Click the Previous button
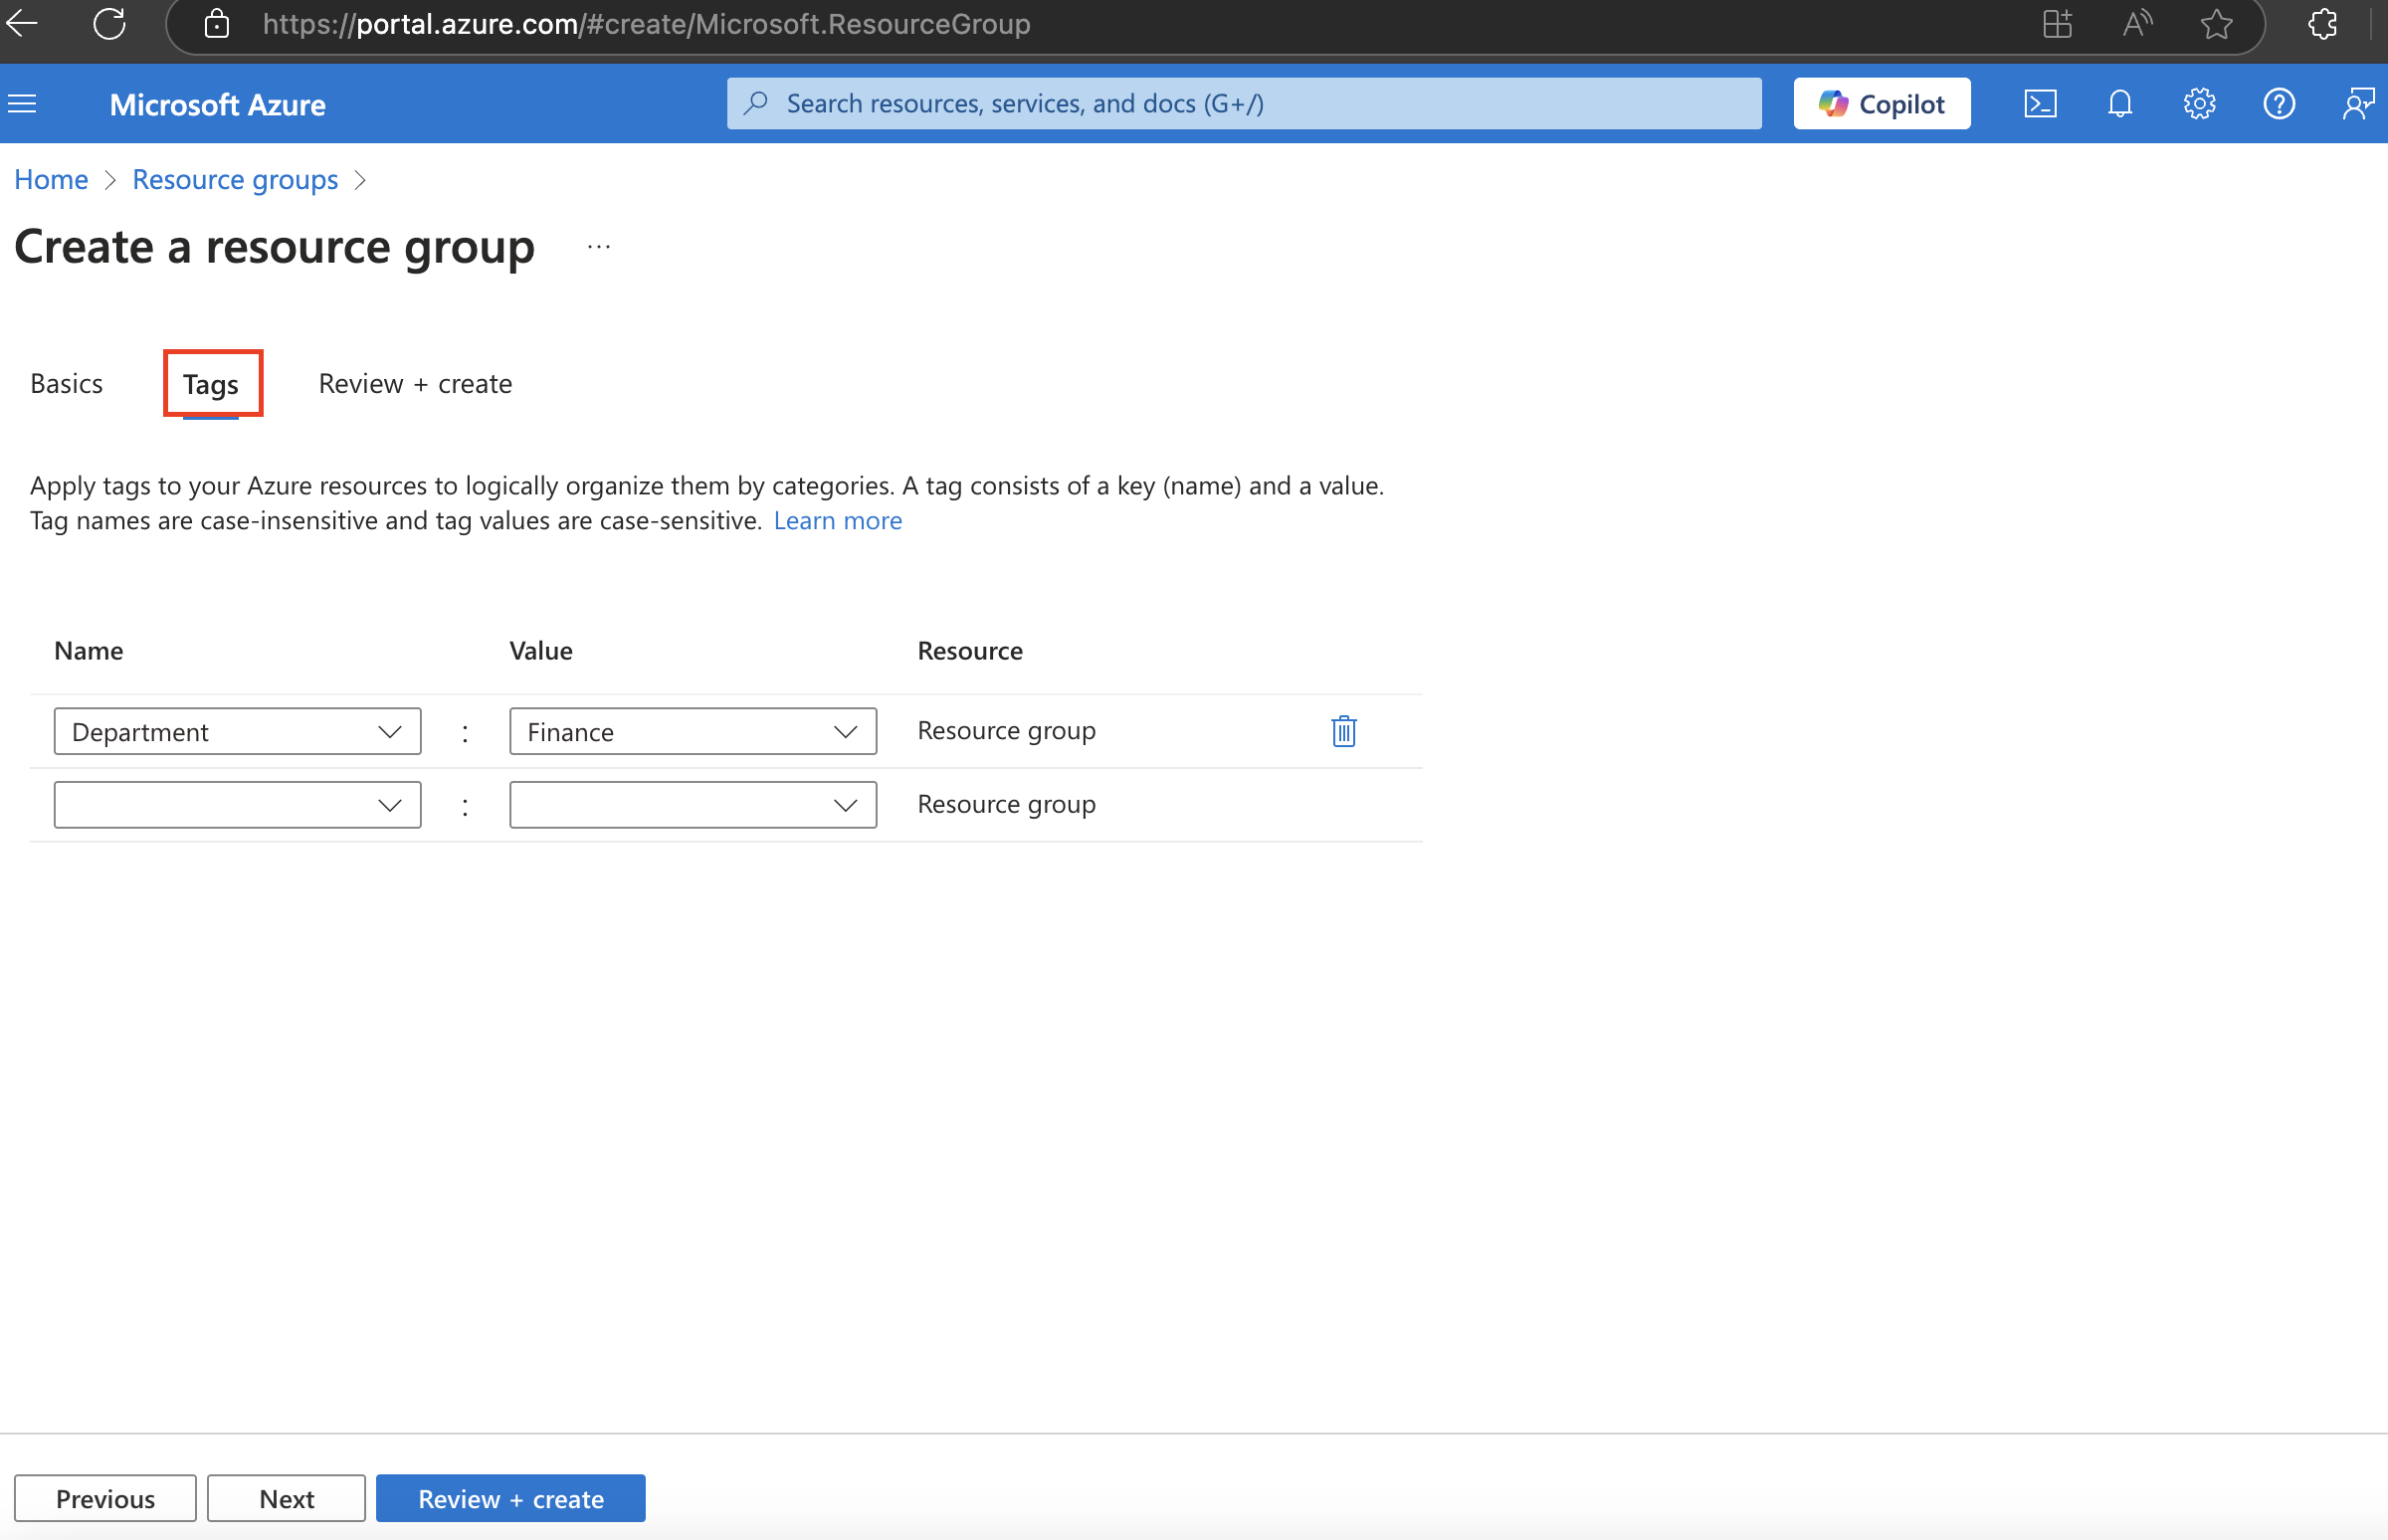This screenshot has width=2388, height=1540. pos(105,1498)
